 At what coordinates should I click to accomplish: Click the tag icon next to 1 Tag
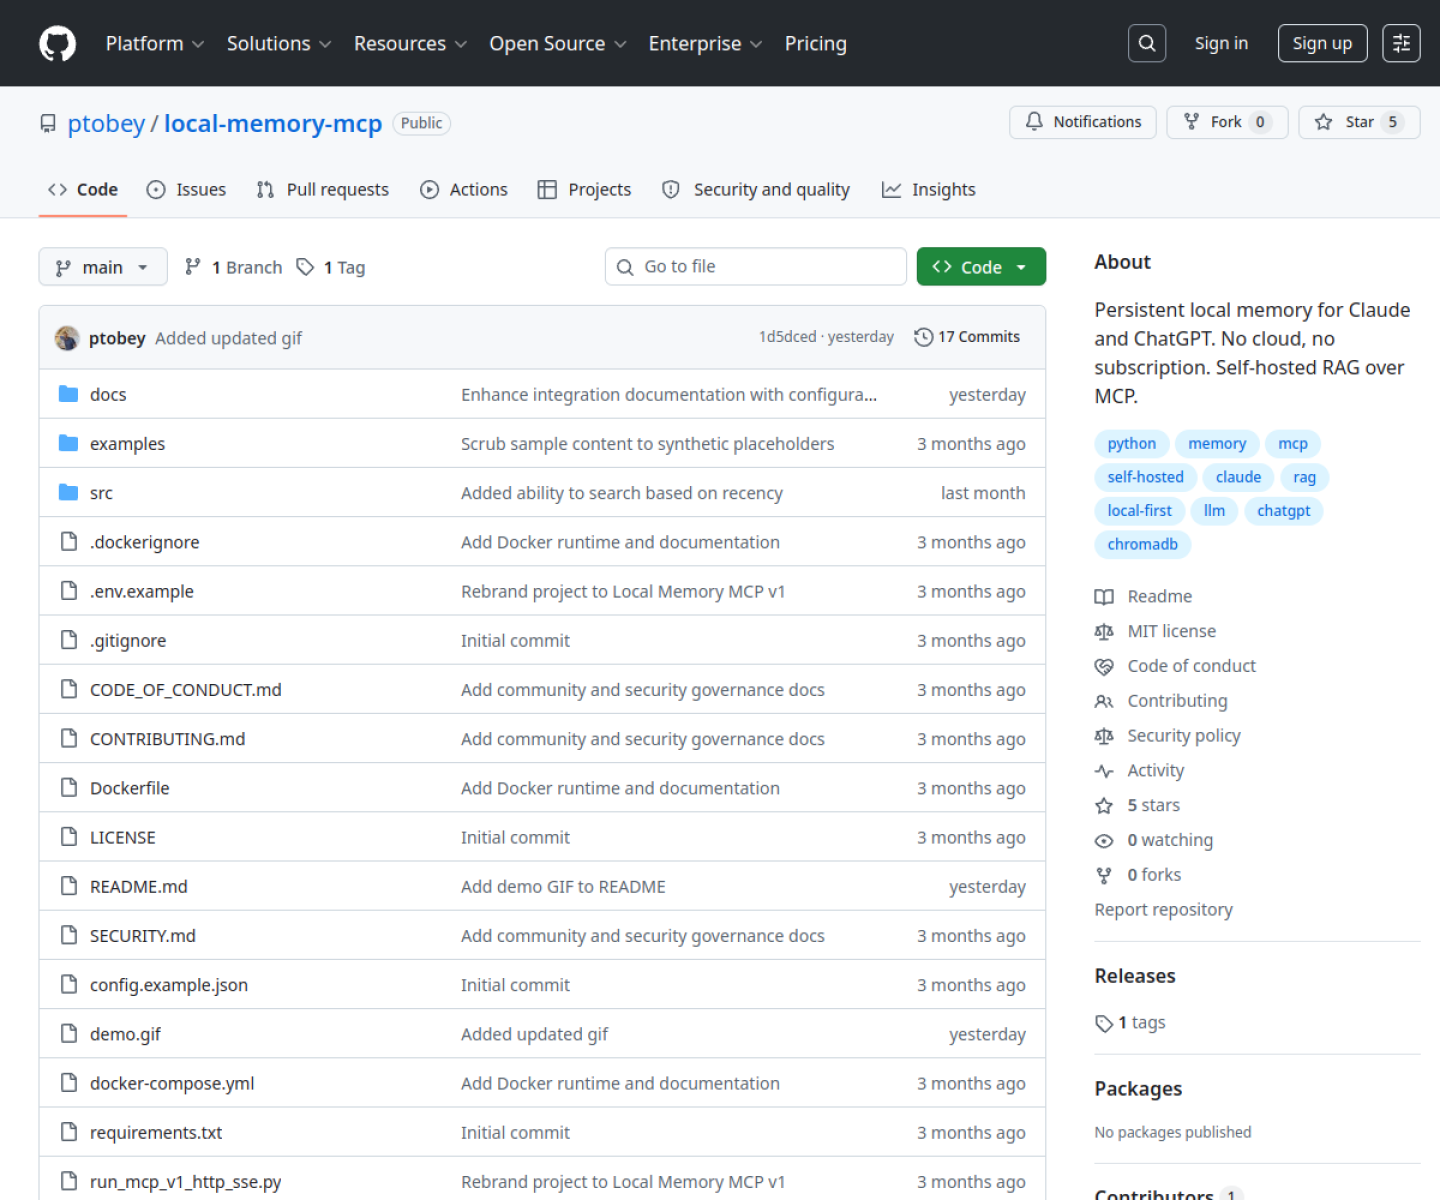tap(305, 266)
